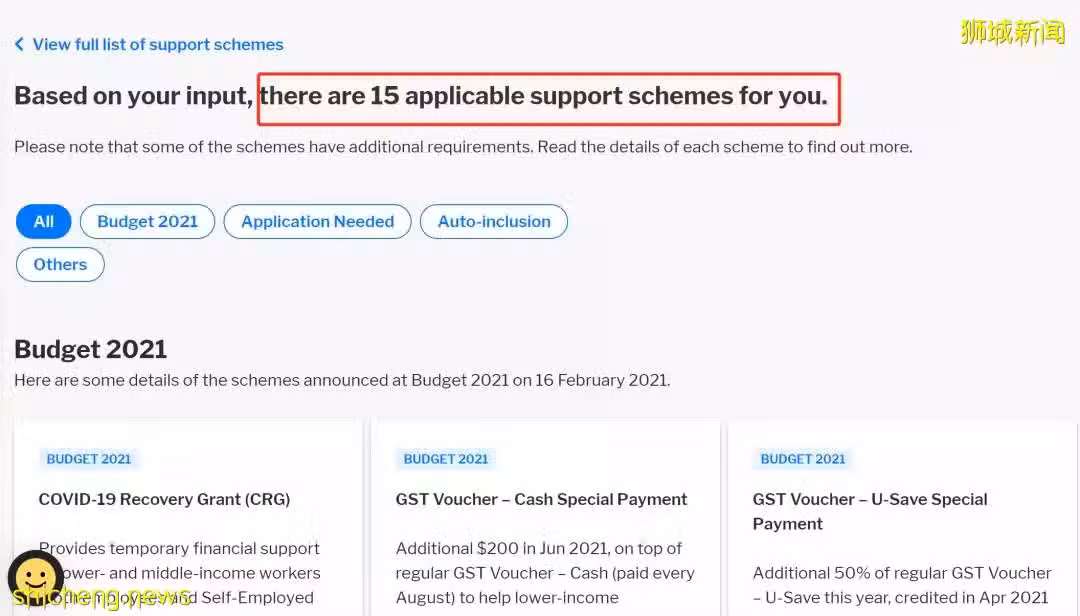
Task: Filter by Budget 2021 pill
Action: pos(147,222)
